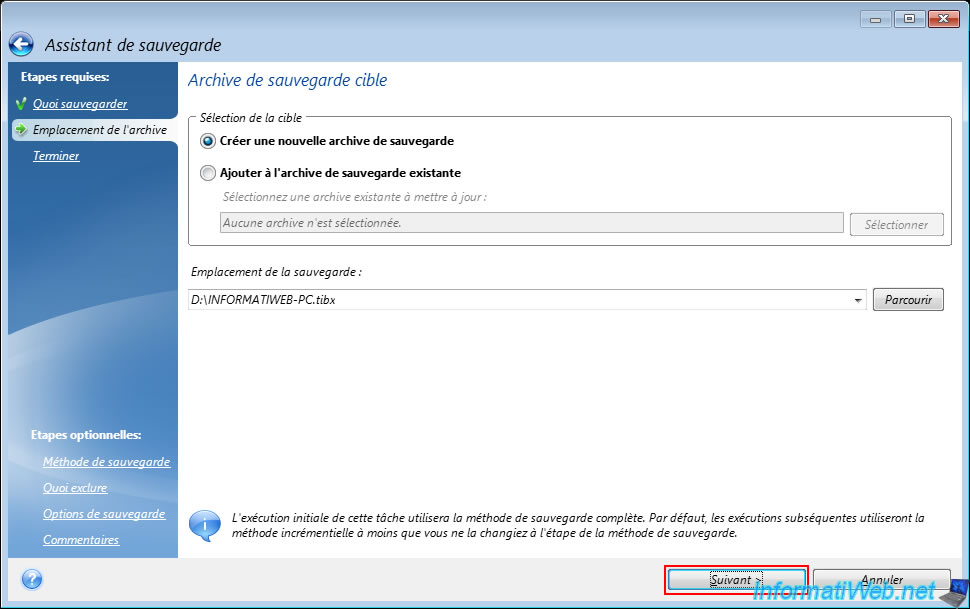
Task: Open the Quoi exclure optional step
Action: coord(75,488)
